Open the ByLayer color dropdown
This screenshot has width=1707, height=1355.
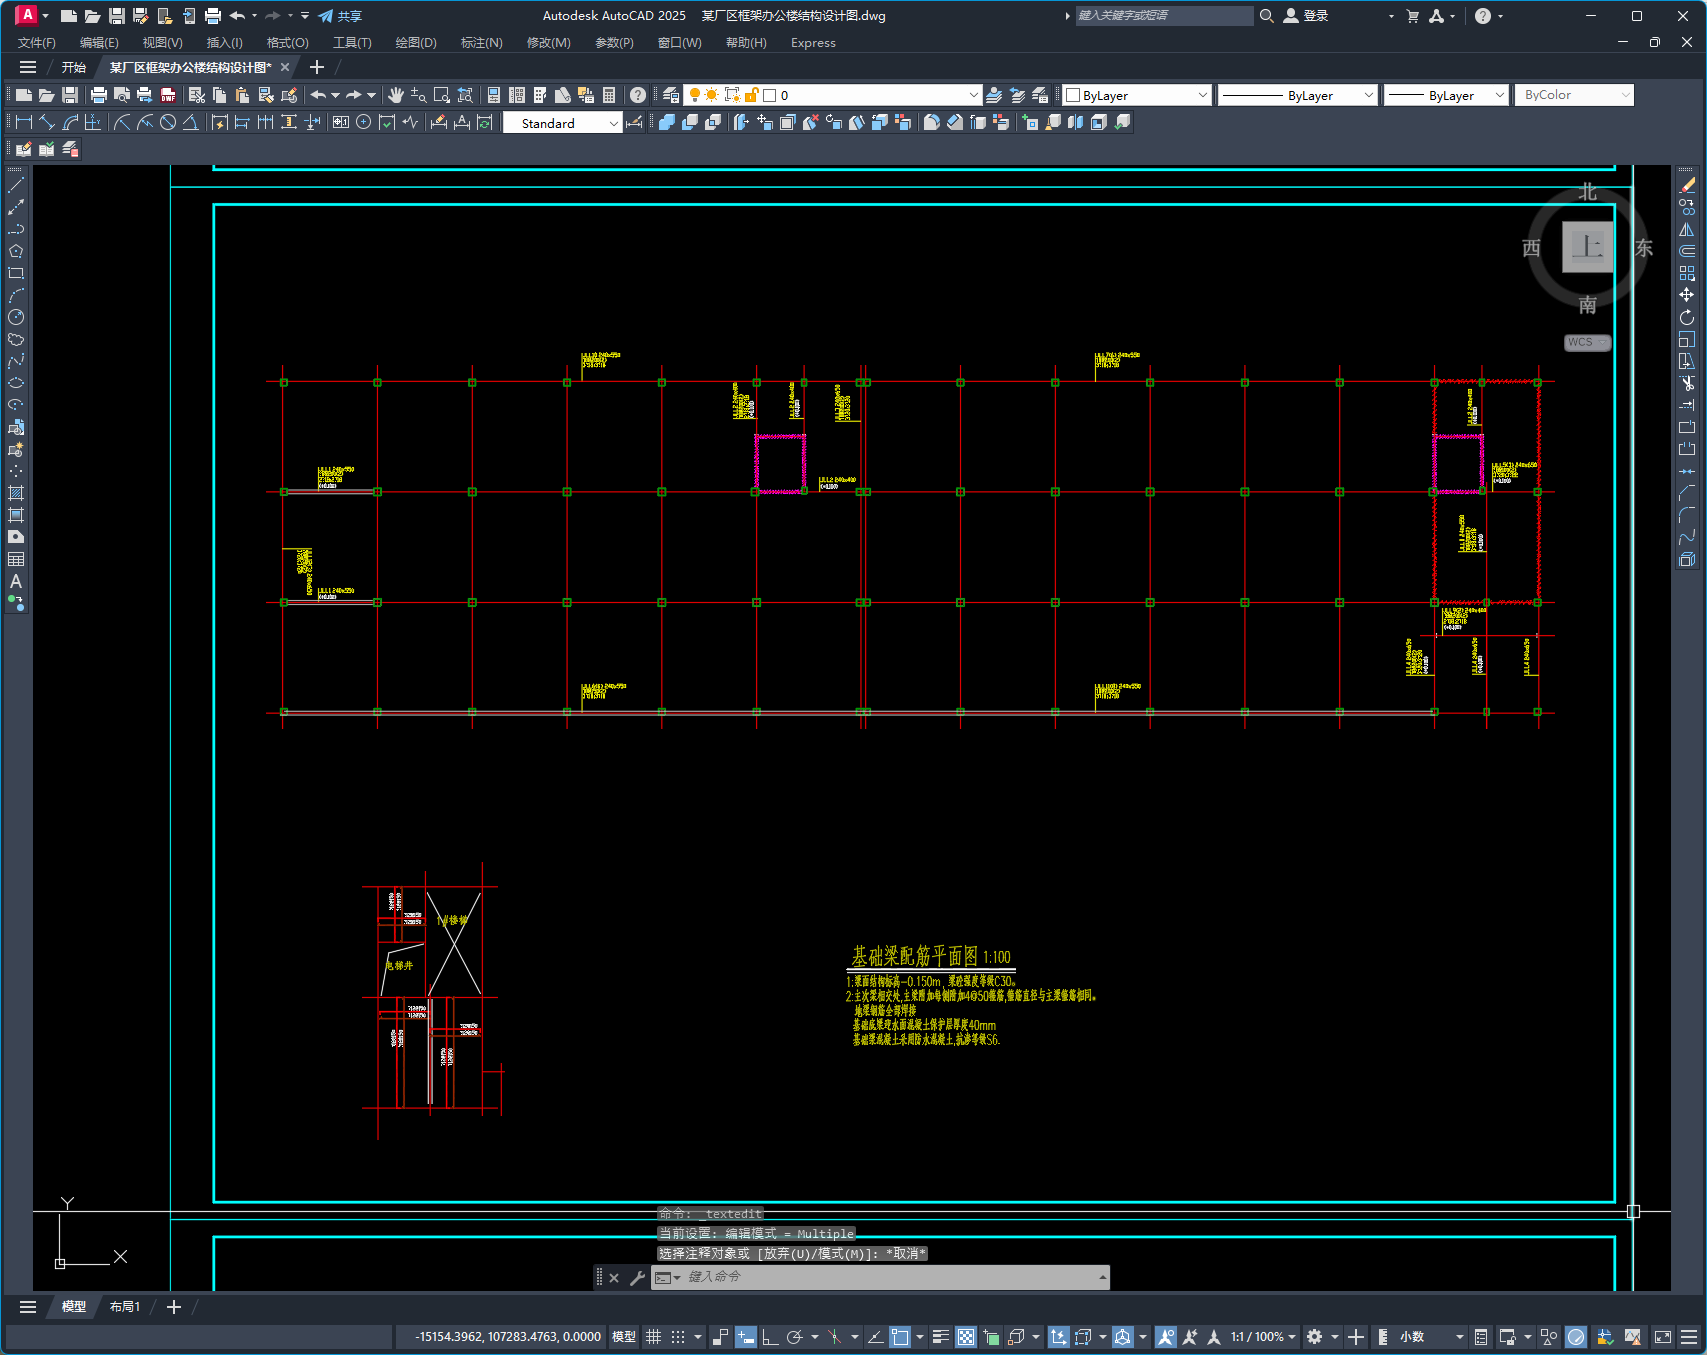[1203, 95]
